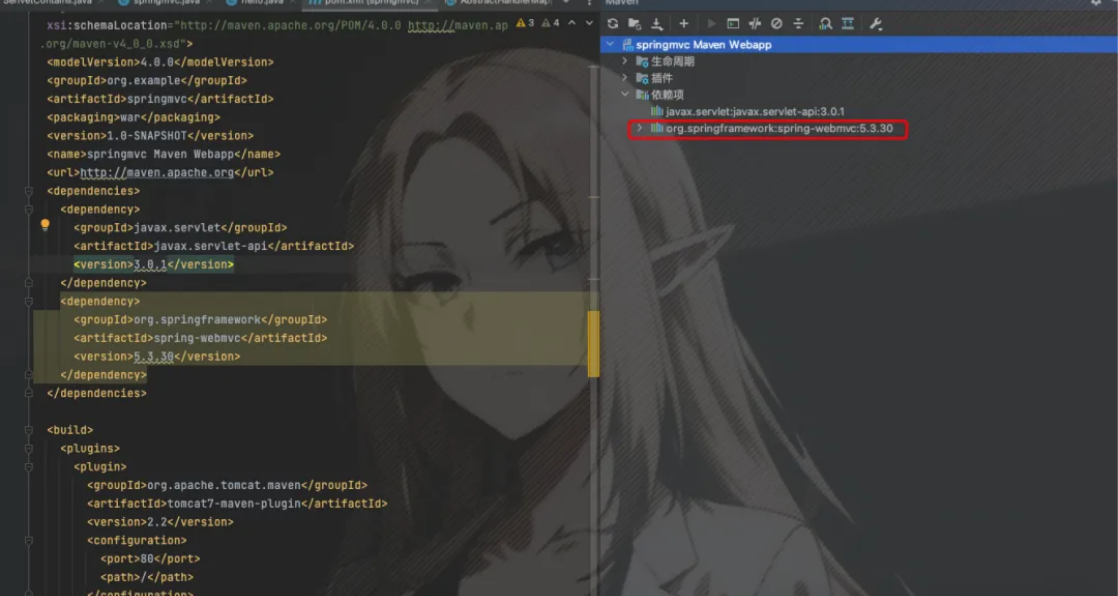
Task: Show Maven dependencies diagram icon
Action: (848, 24)
